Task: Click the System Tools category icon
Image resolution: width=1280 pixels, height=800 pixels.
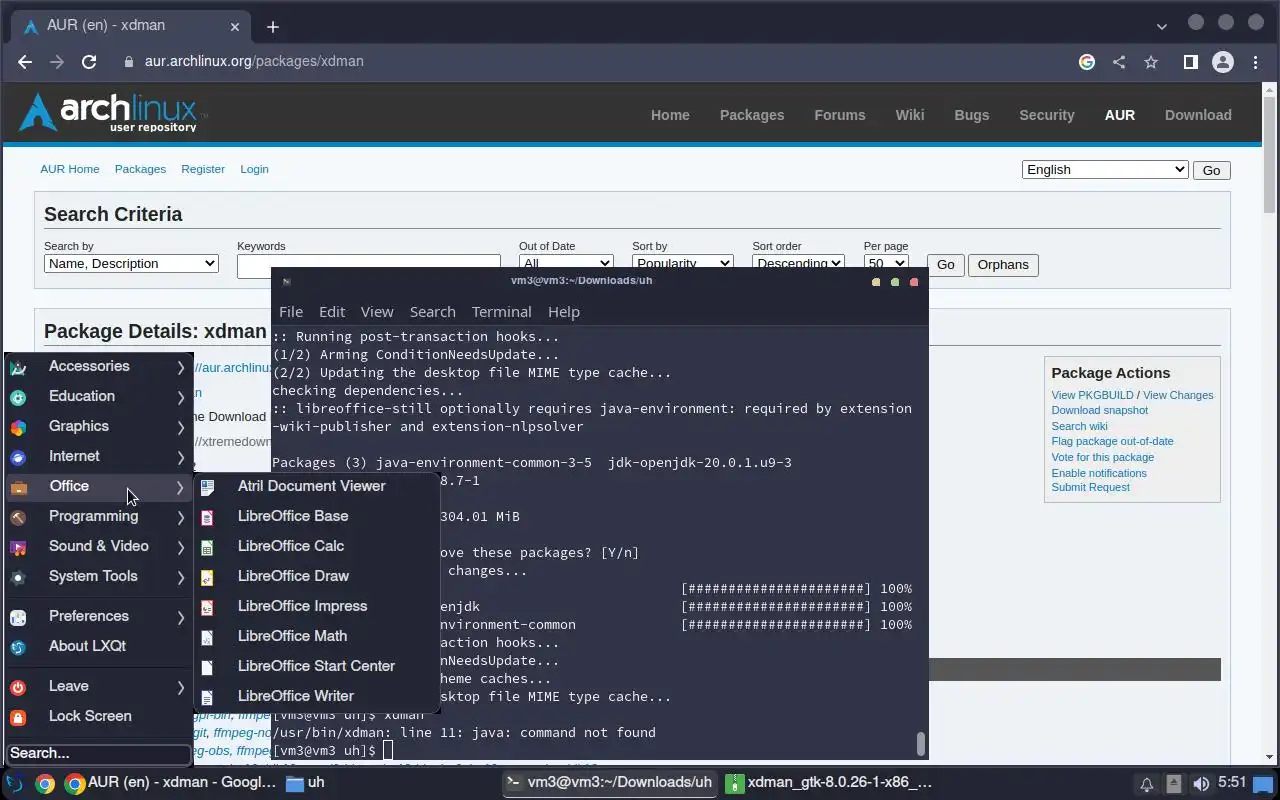Action: tap(18, 577)
